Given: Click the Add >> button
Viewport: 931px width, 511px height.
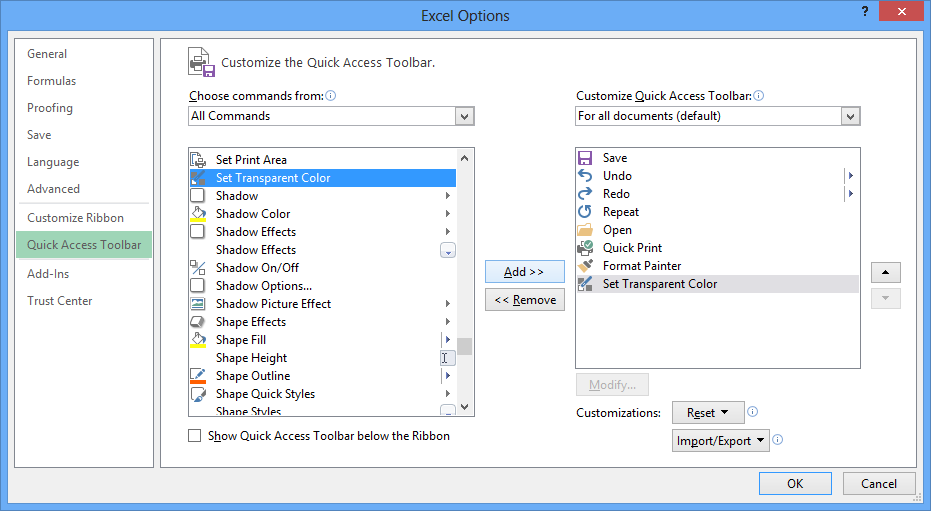Looking at the screenshot, I should coord(524,272).
